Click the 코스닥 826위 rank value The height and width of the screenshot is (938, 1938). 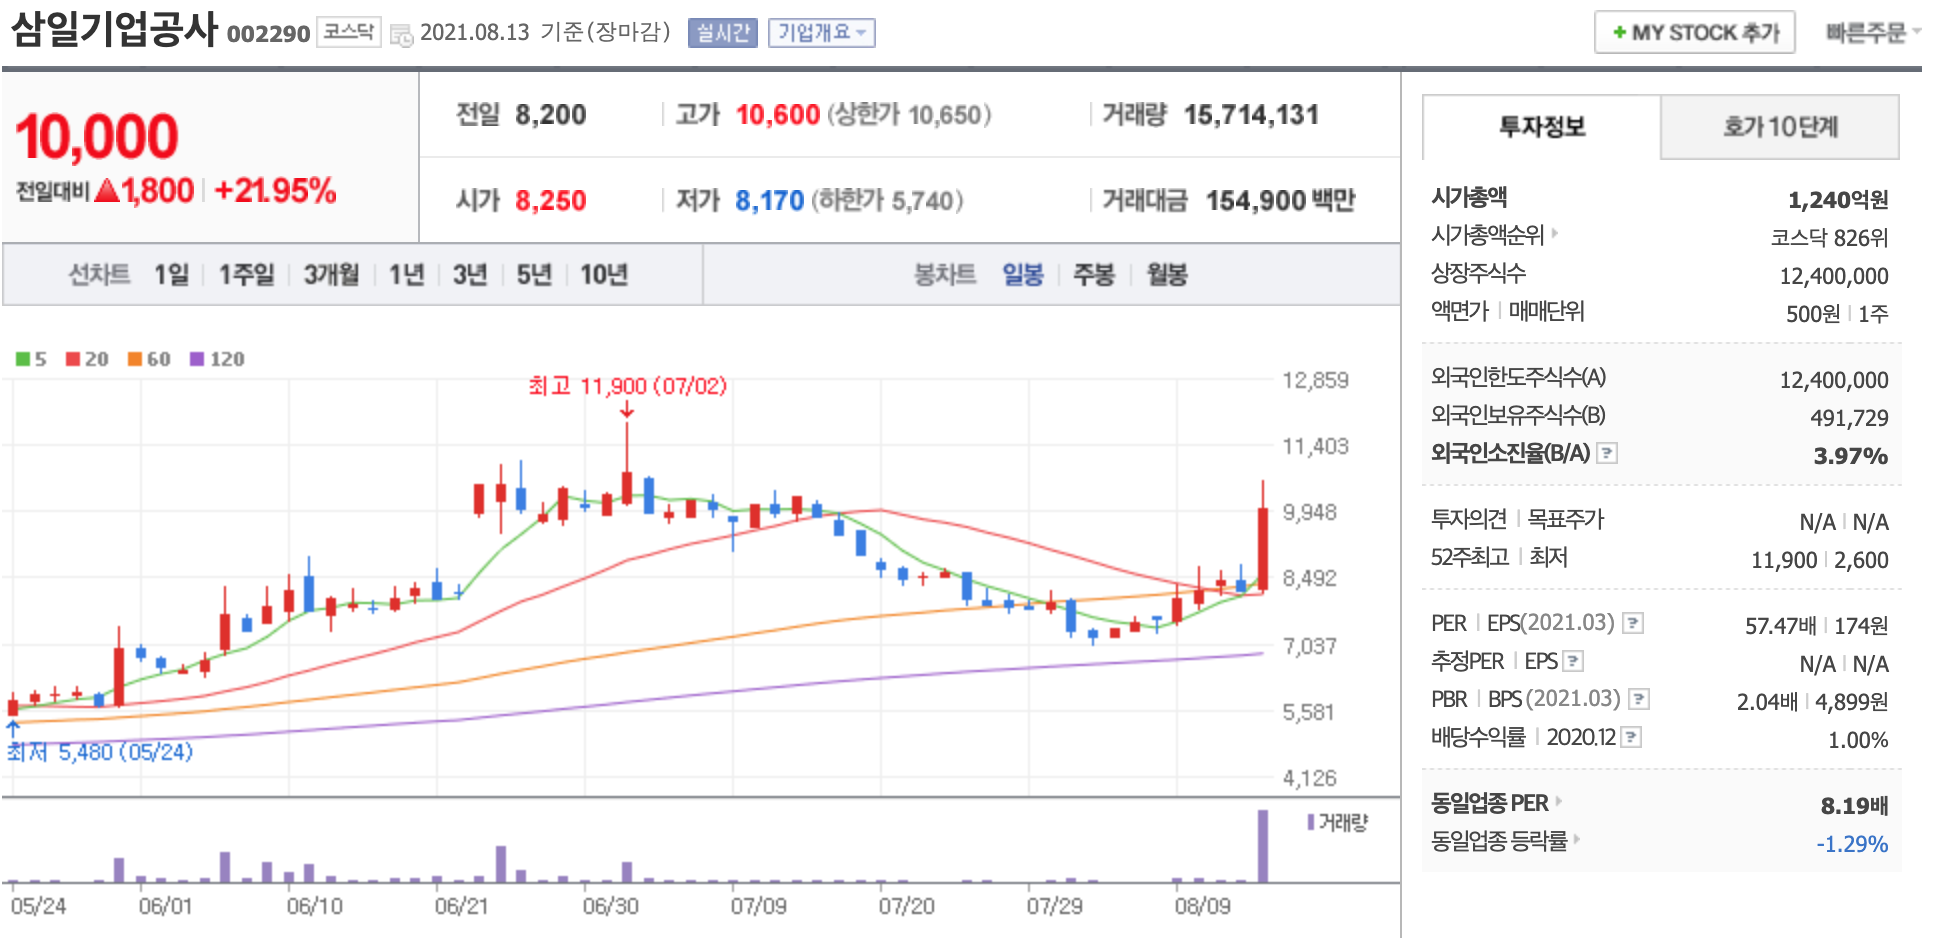(1829, 238)
